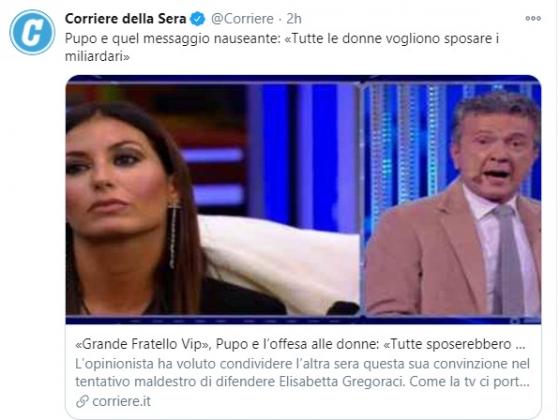The height and width of the screenshot is (420, 560).
Task: Open the 2h timestamp permalink
Action: [x=294, y=19]
